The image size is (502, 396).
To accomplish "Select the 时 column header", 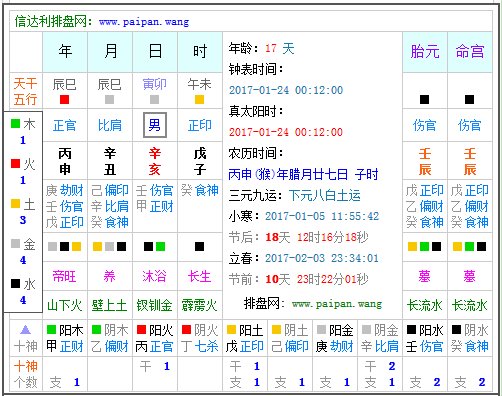I will (200, 52).
